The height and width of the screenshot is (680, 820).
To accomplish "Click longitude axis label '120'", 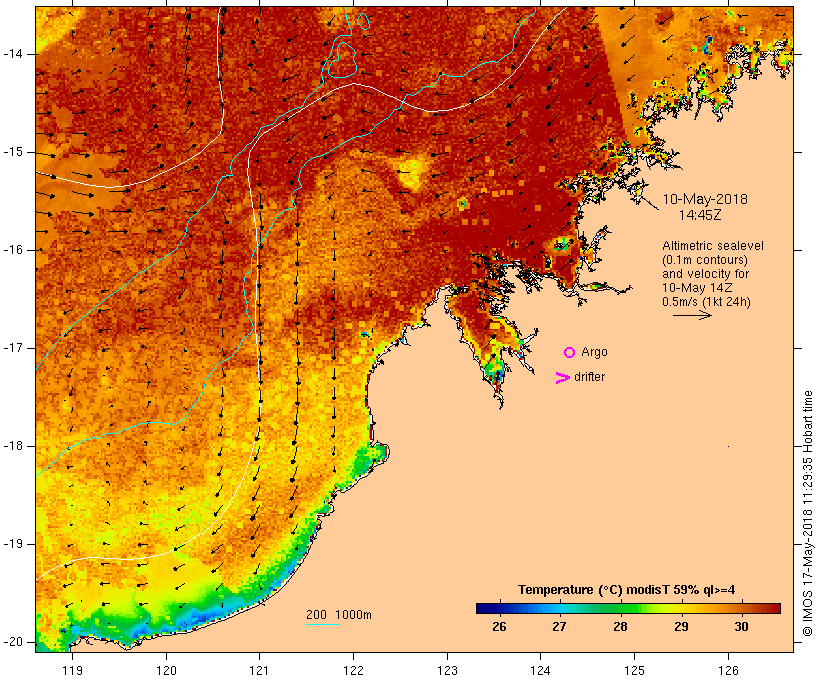I will (166, 670).
